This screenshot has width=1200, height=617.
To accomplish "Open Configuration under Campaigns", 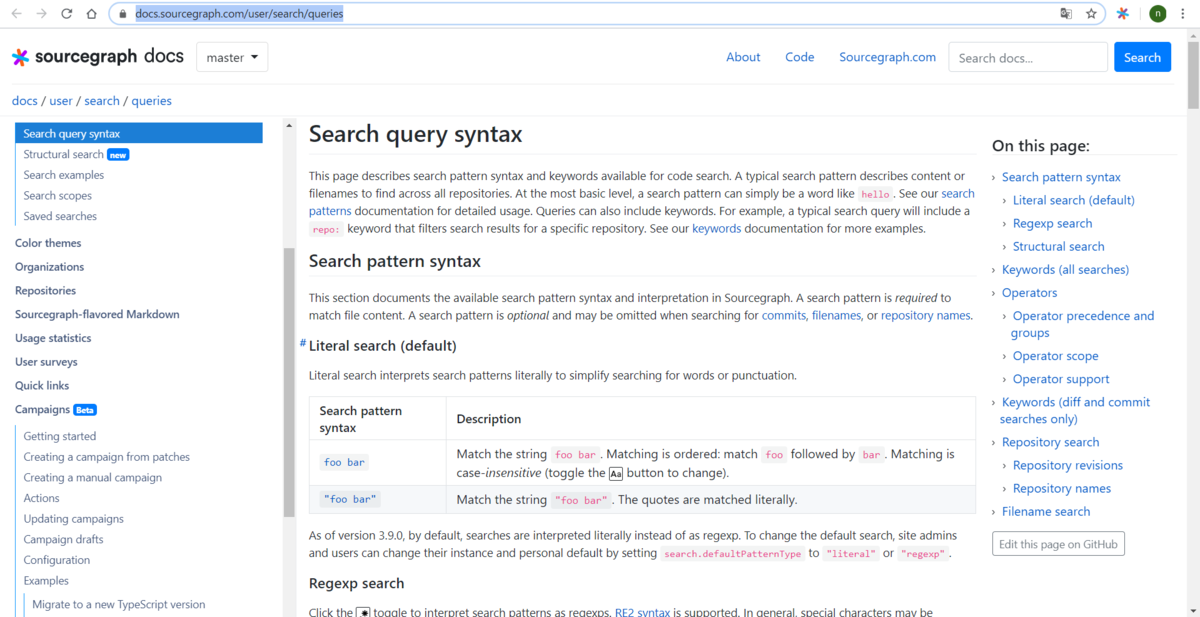I will click(57, 560).
